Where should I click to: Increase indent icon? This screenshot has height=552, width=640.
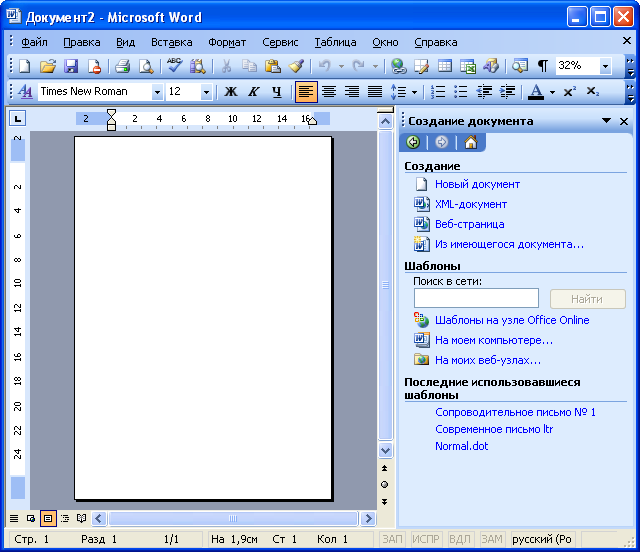(507, 91)
